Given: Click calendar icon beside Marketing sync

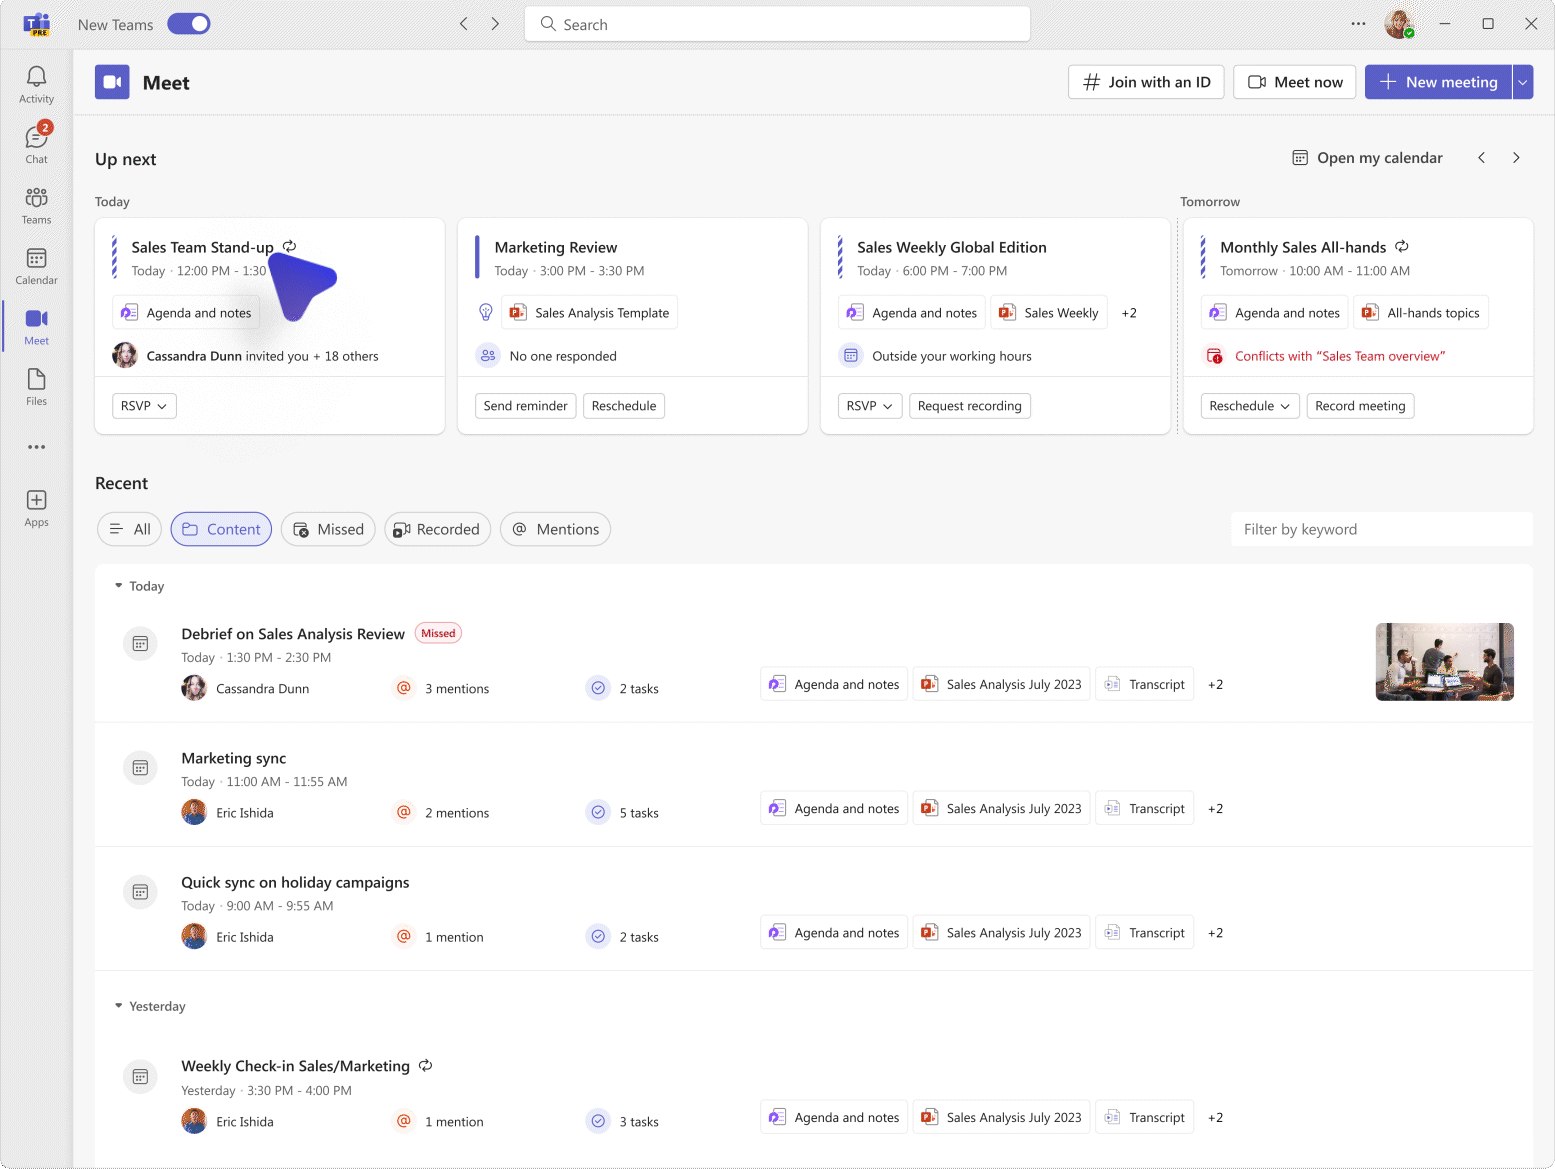Looking at the screenshot, I should (x=140, y=768).
